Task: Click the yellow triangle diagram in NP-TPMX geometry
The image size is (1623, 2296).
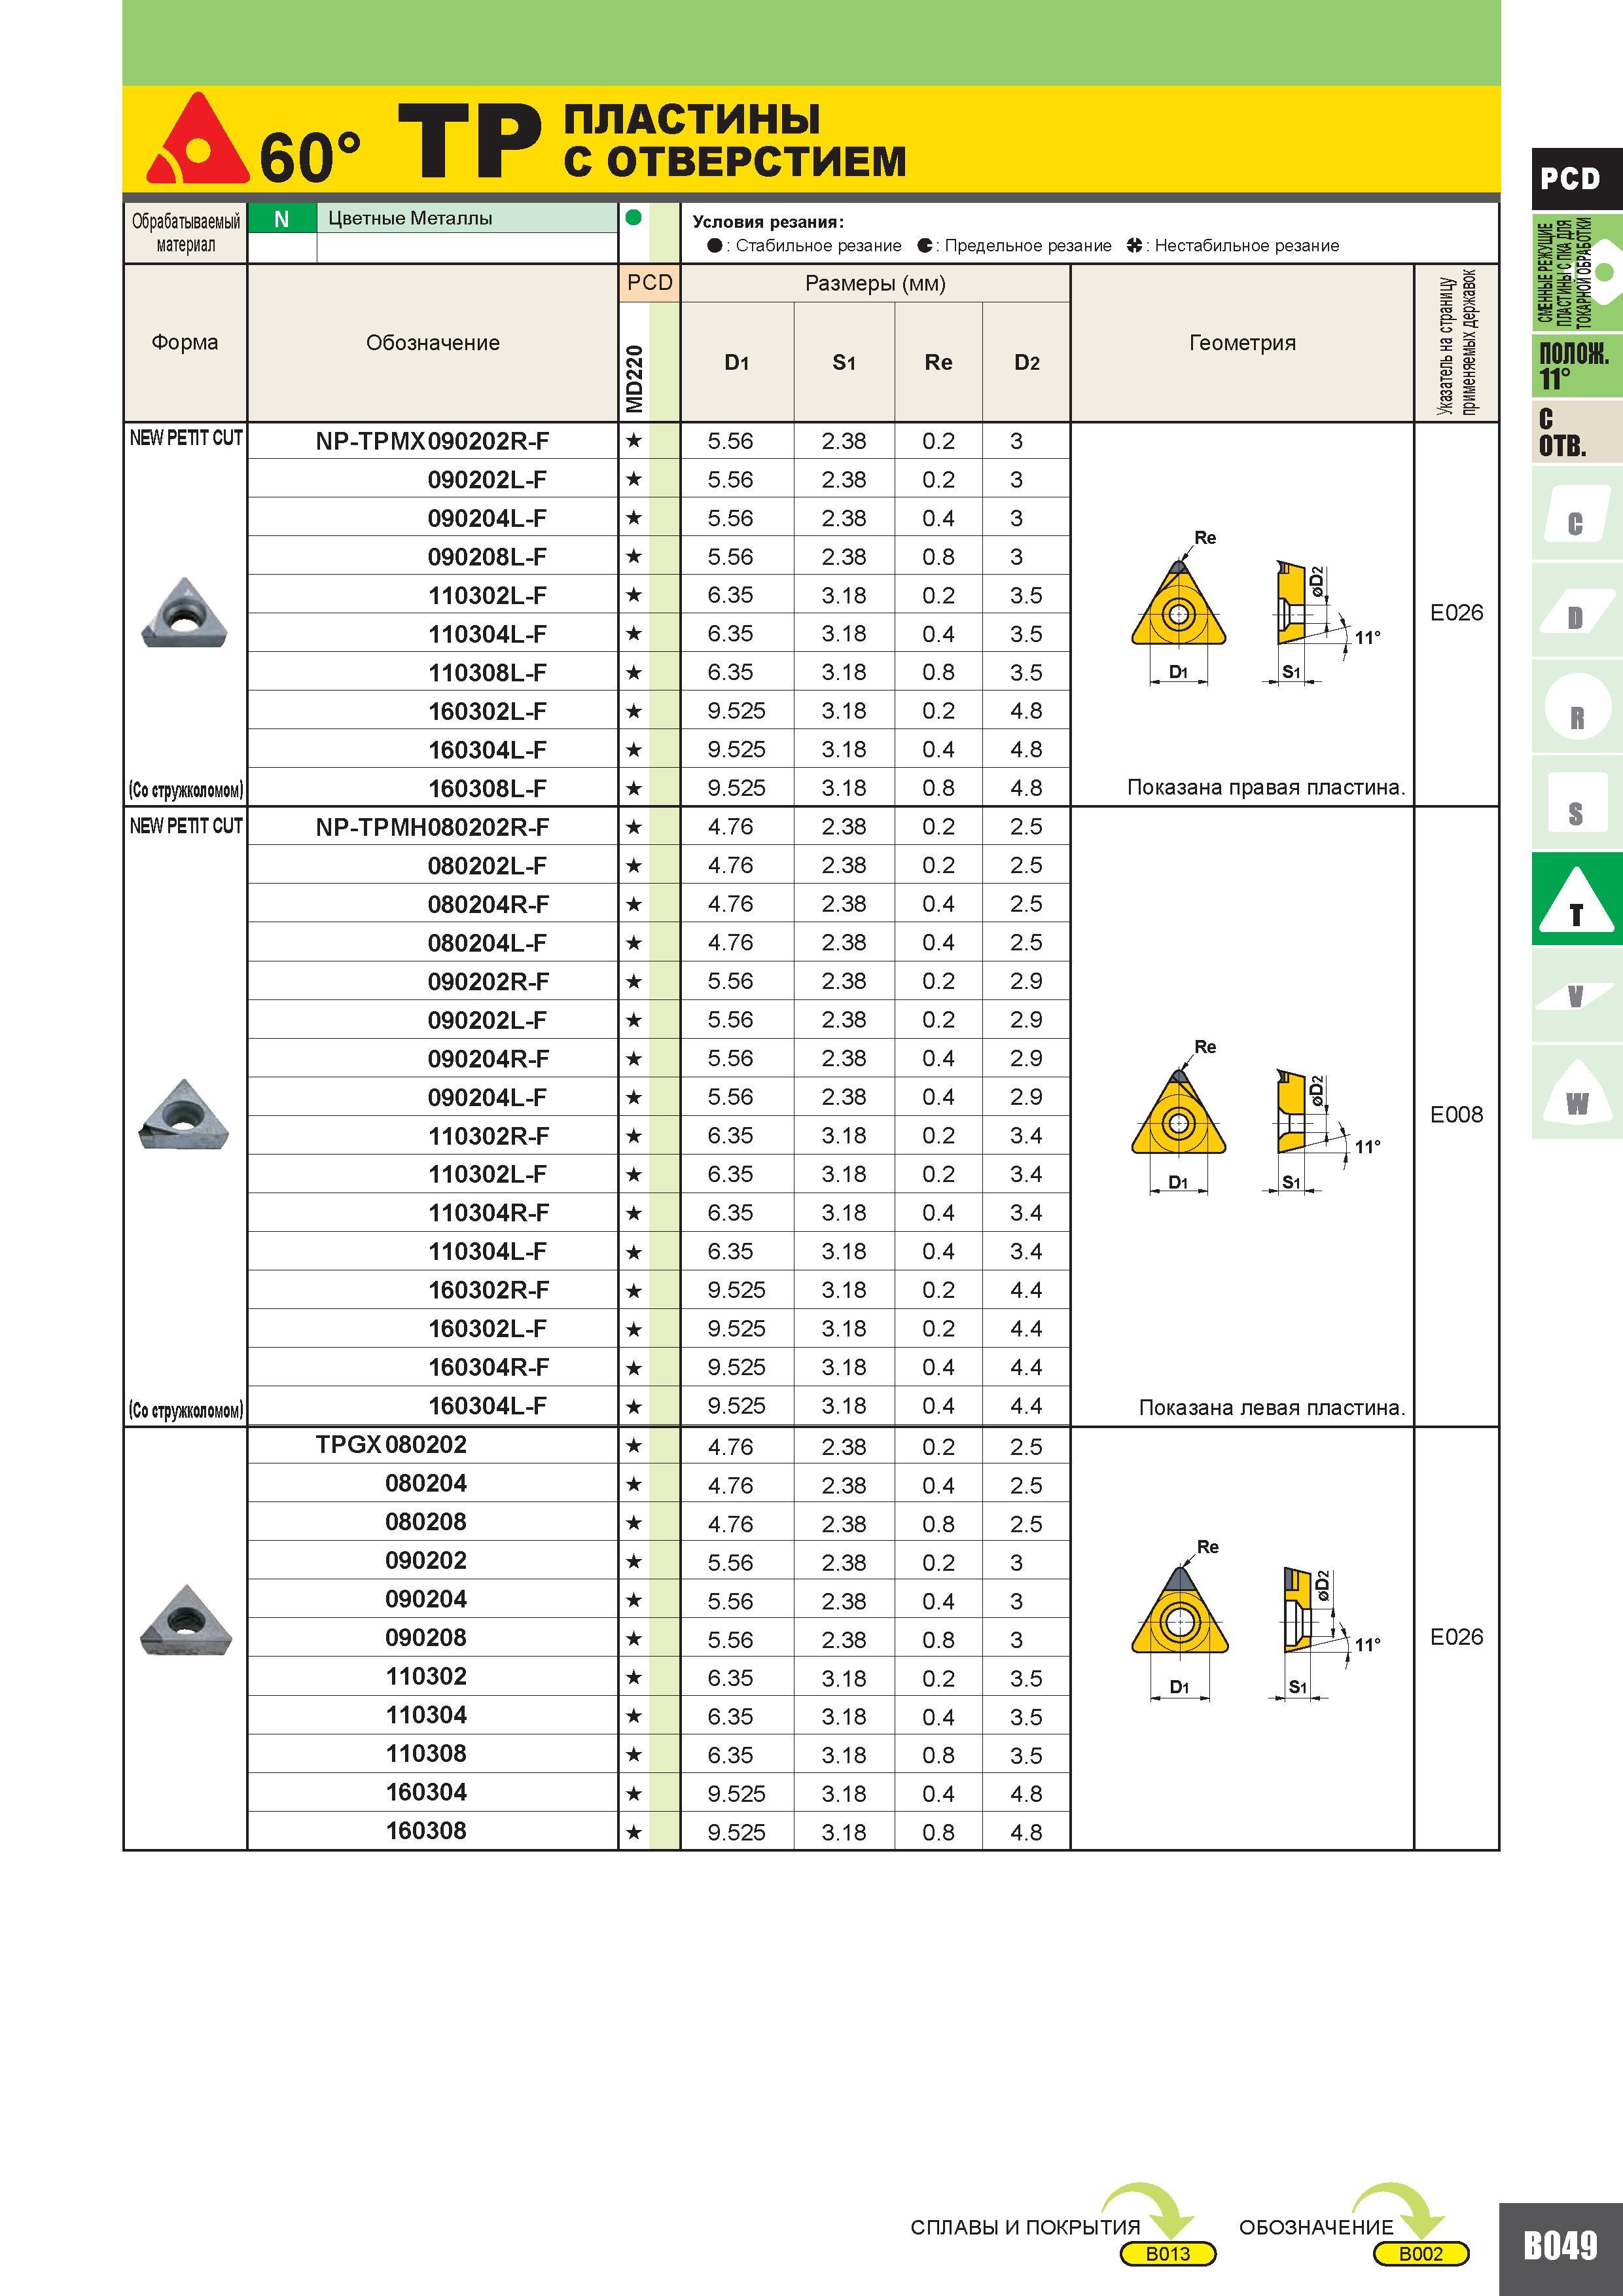Action: (x=1178, y=603)
